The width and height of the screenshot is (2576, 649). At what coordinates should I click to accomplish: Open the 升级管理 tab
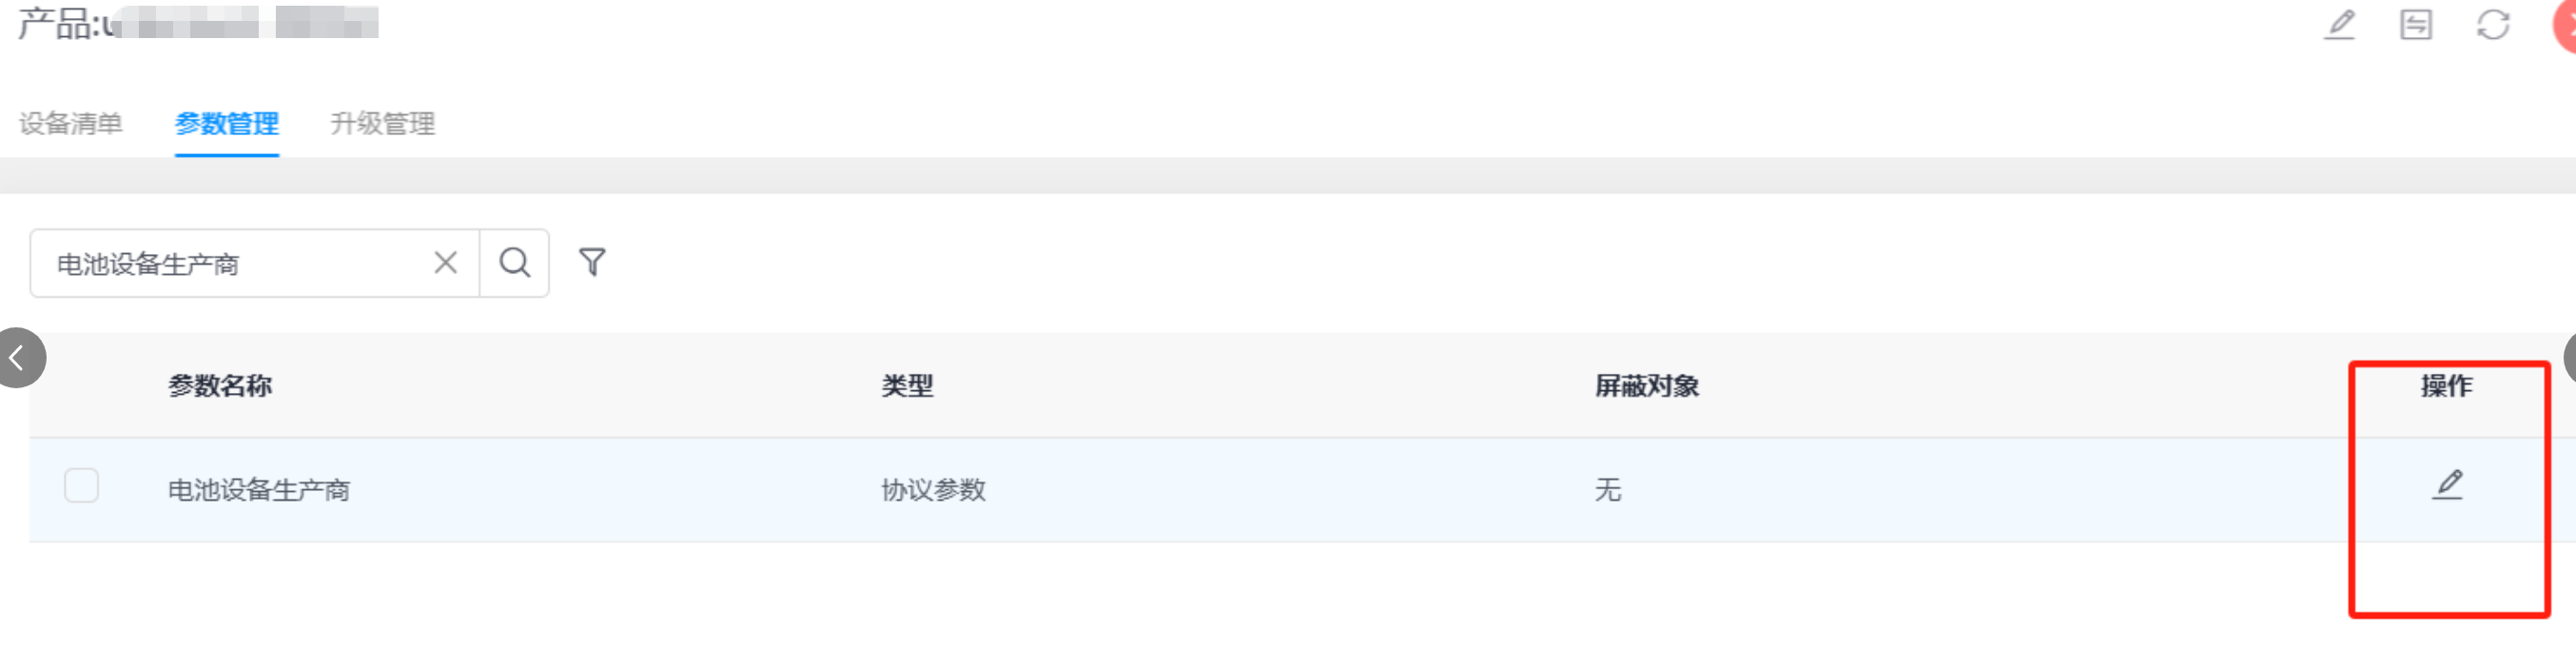click(x=383, y=123)
